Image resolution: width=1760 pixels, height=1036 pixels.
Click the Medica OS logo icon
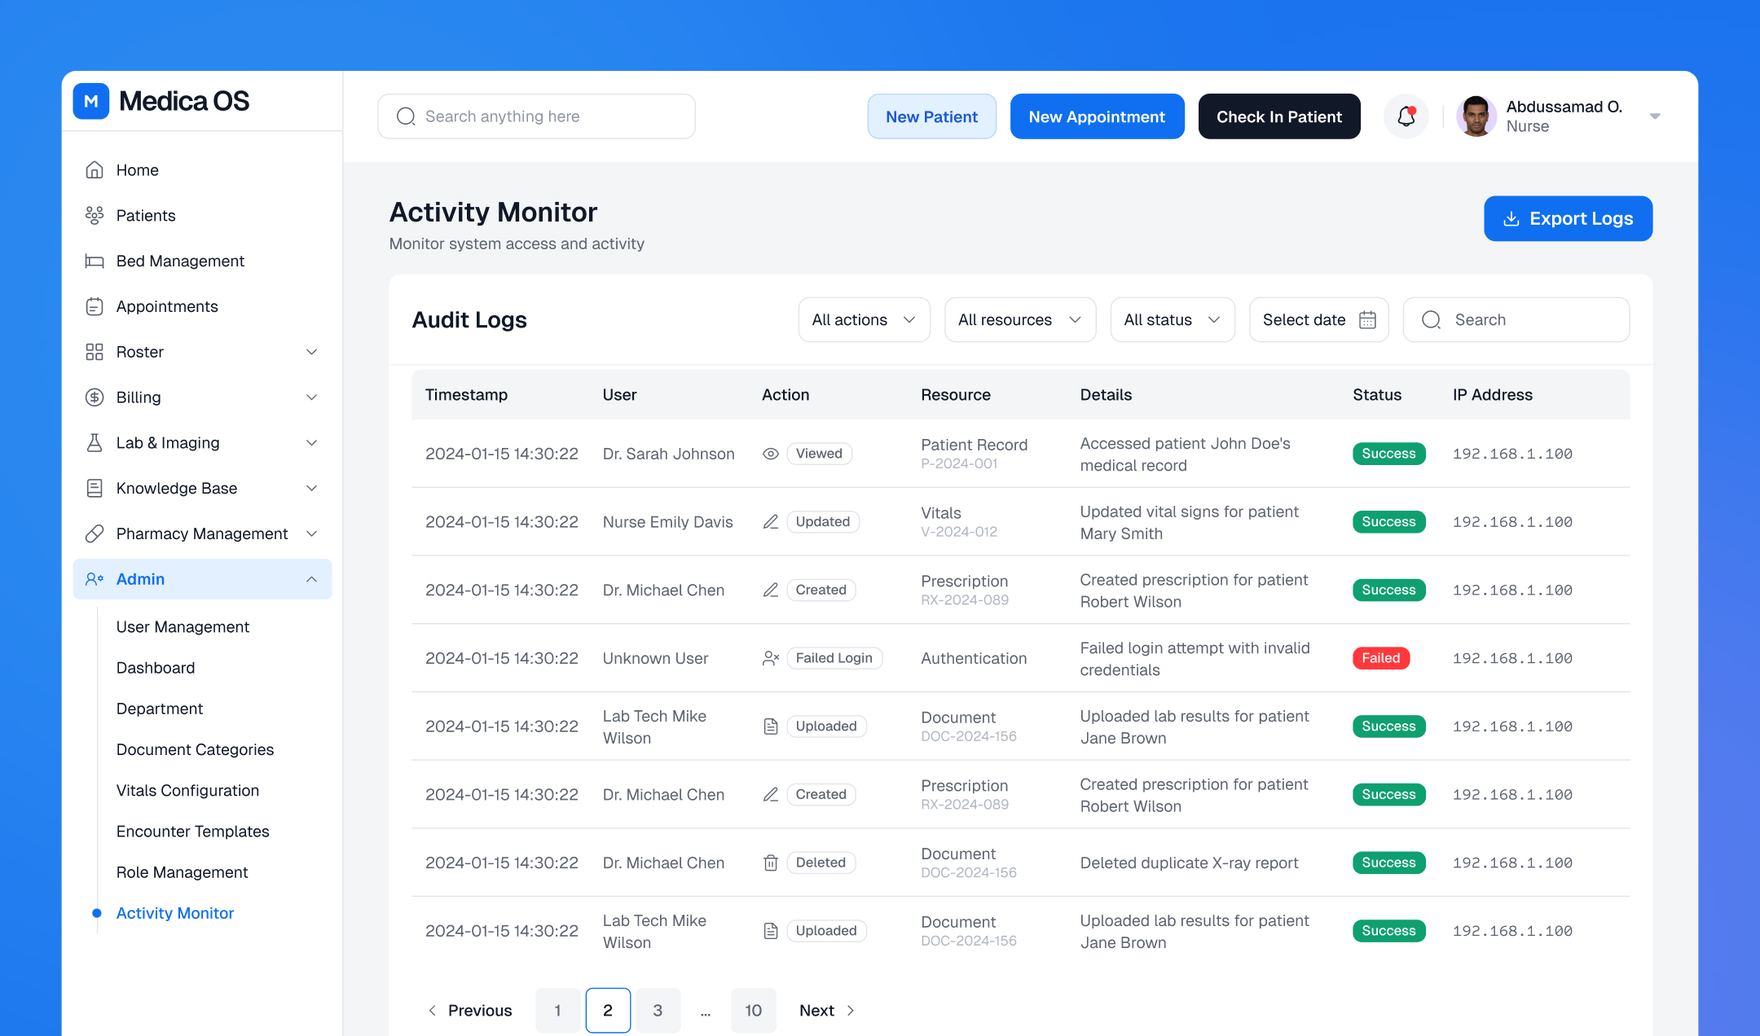[91, 101]
